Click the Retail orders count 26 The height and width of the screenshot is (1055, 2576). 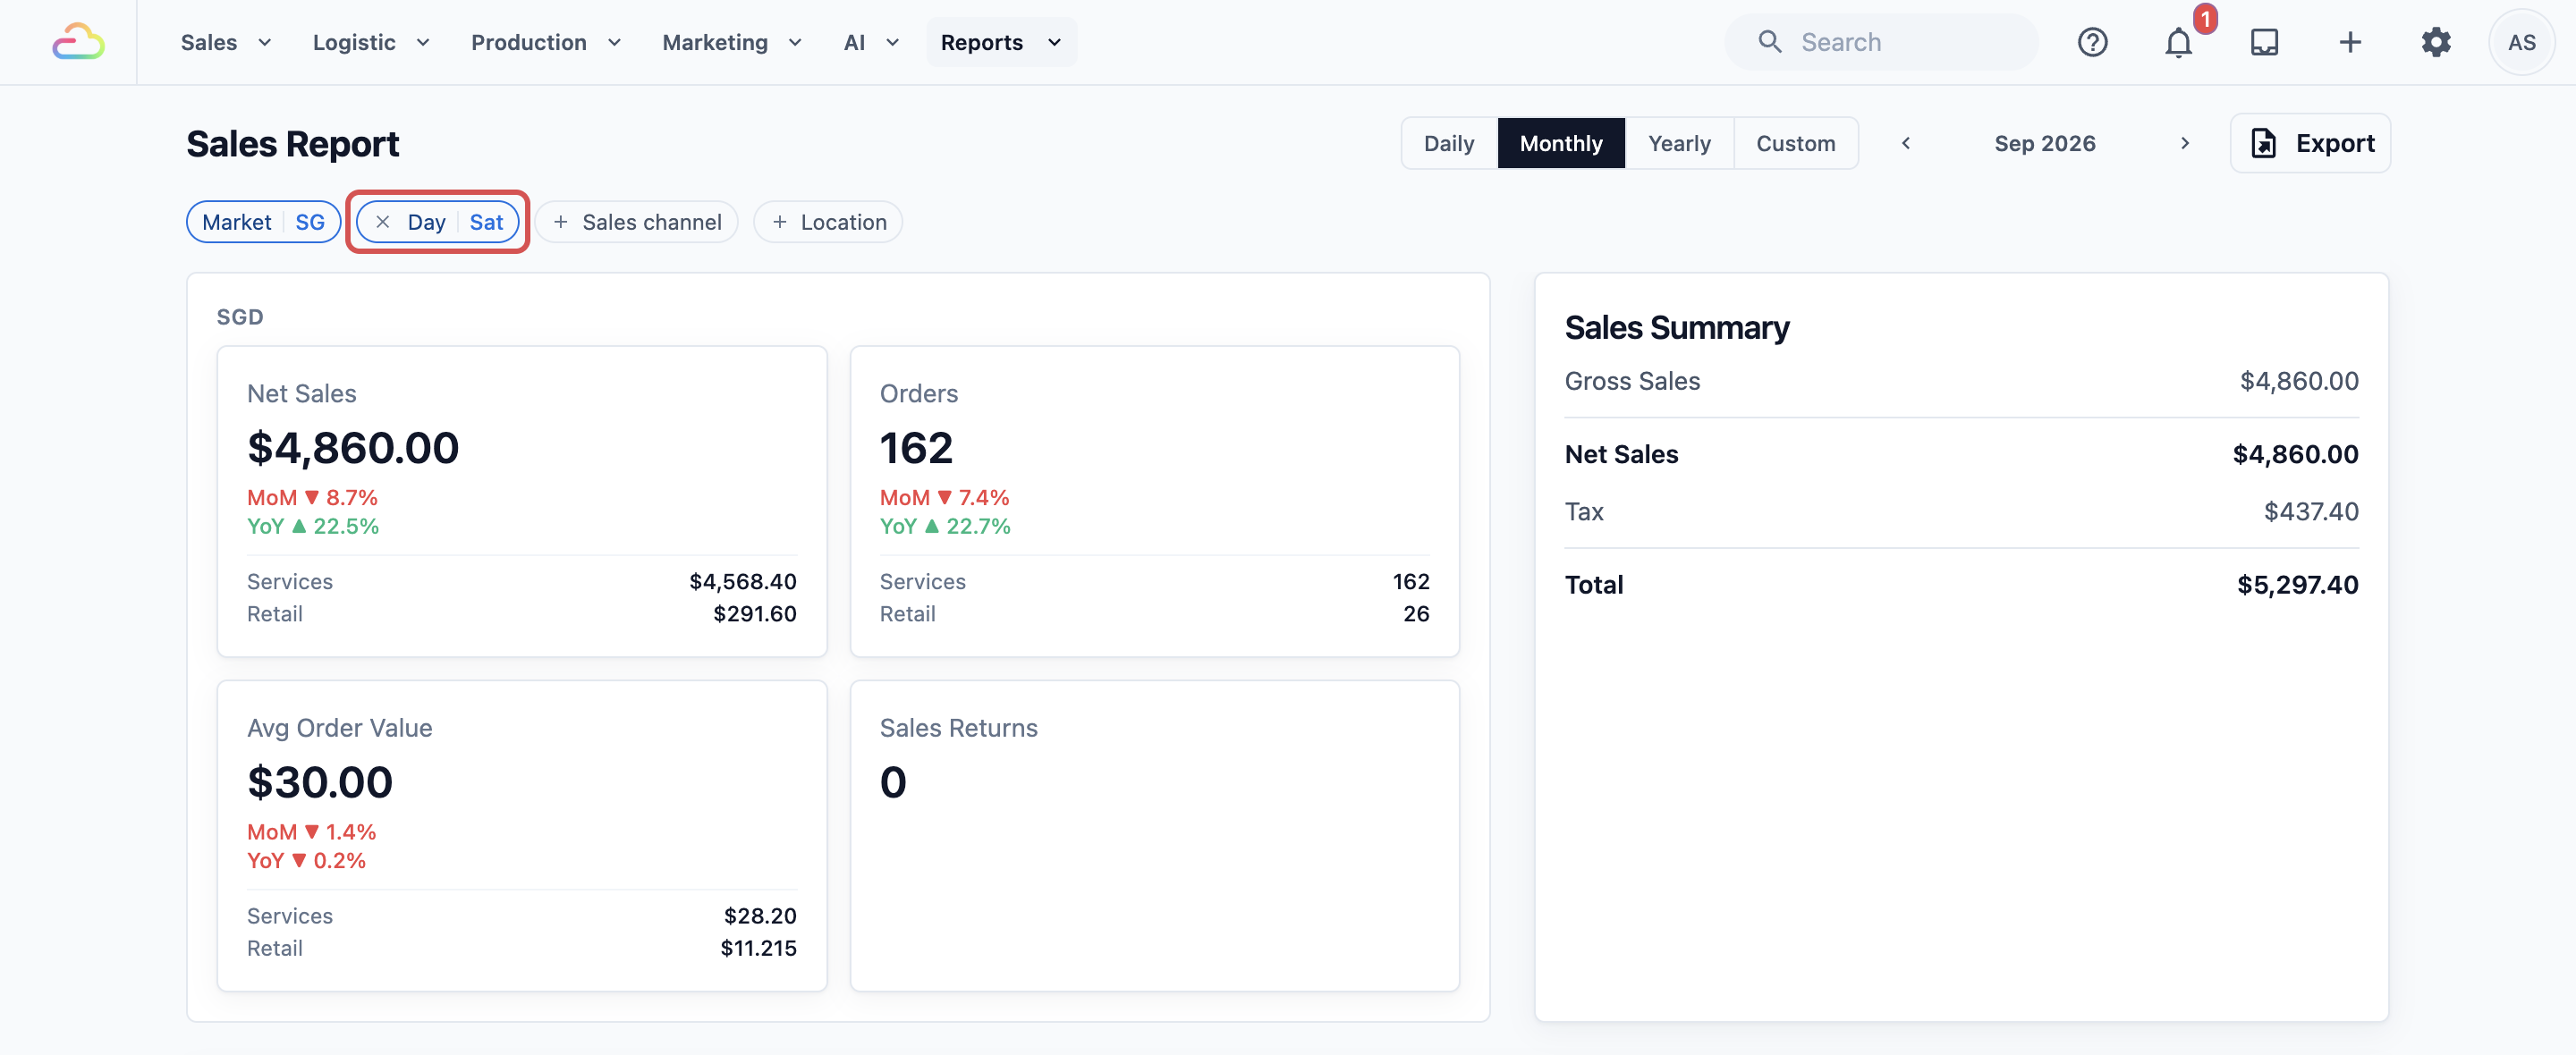[x=1415, y=613]
